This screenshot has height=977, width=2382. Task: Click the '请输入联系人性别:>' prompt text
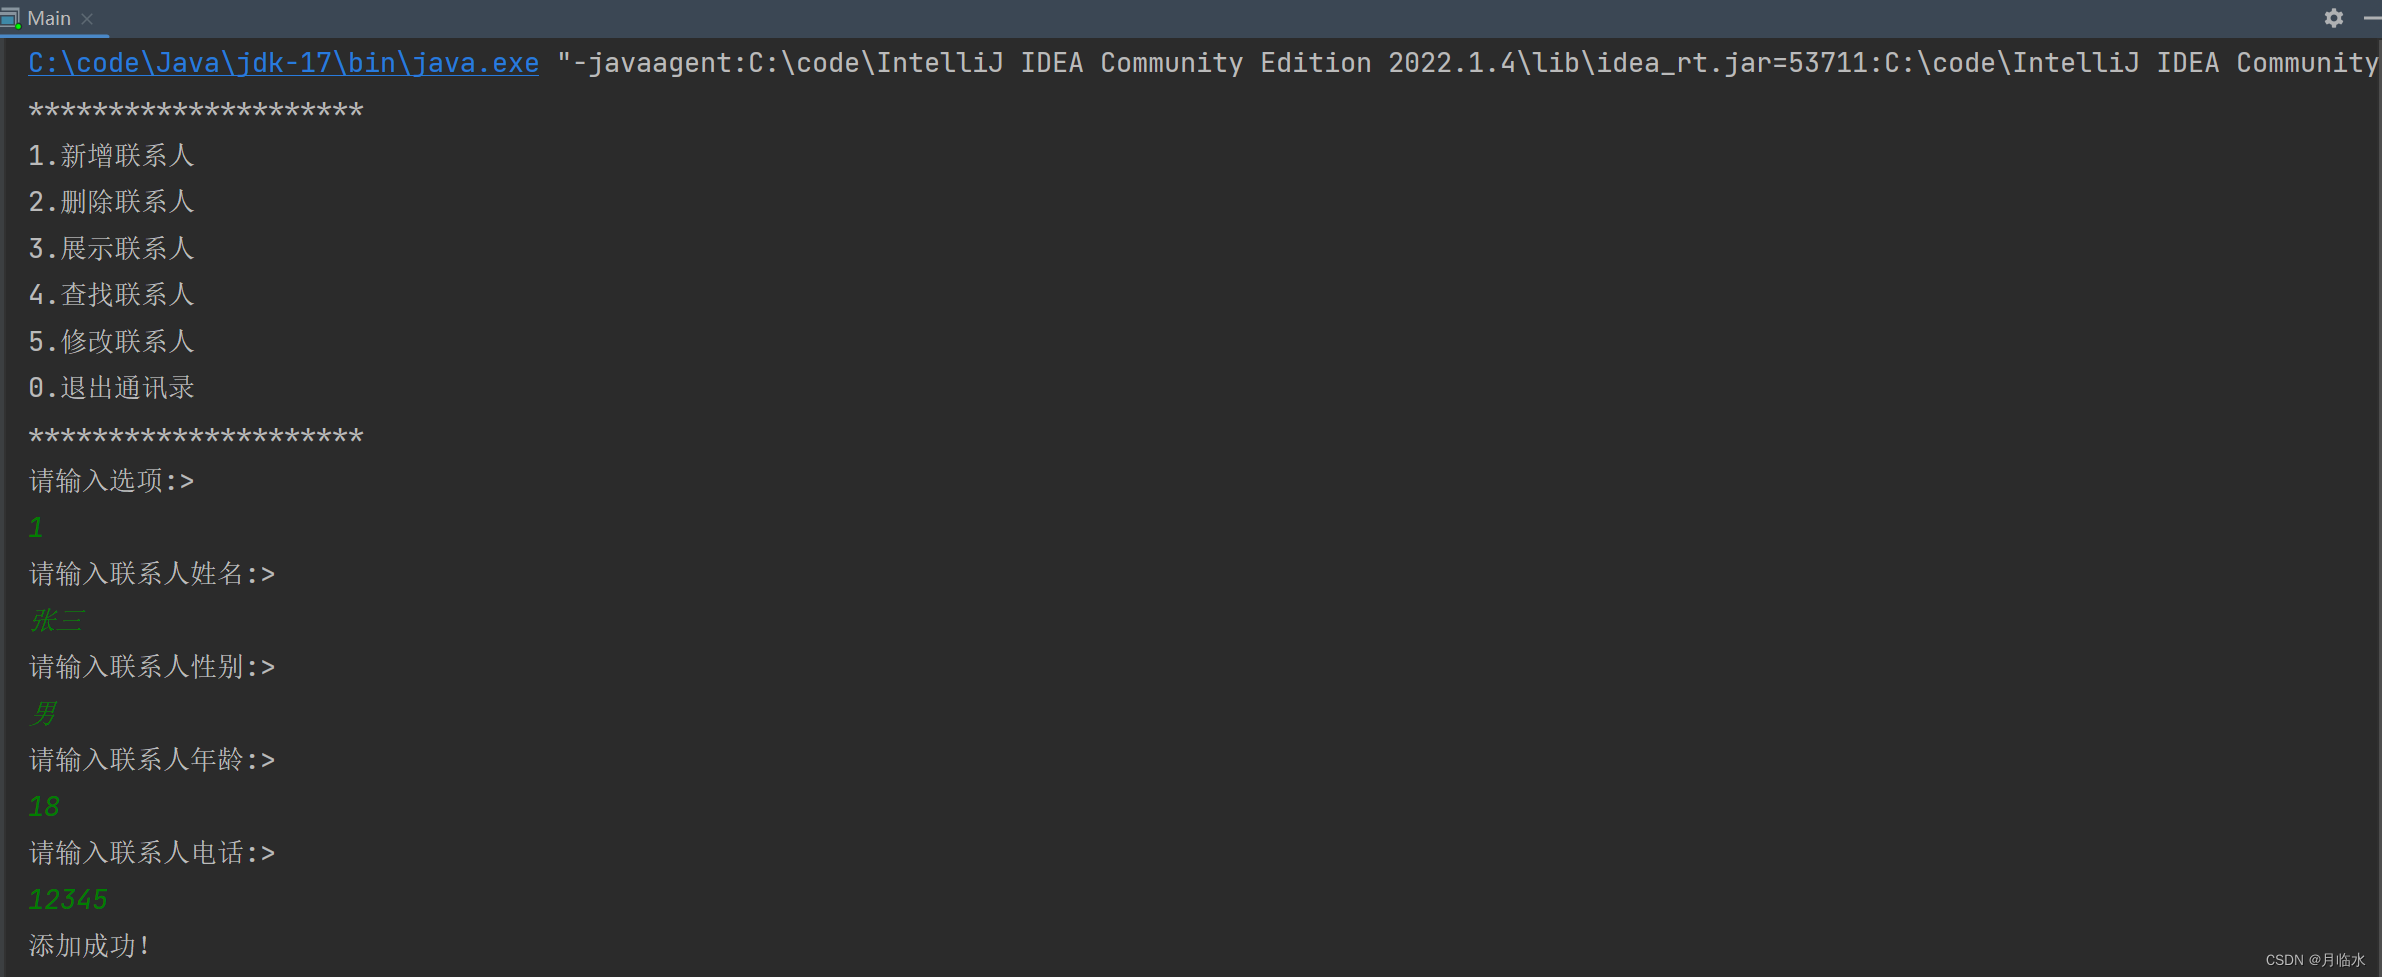151,667
